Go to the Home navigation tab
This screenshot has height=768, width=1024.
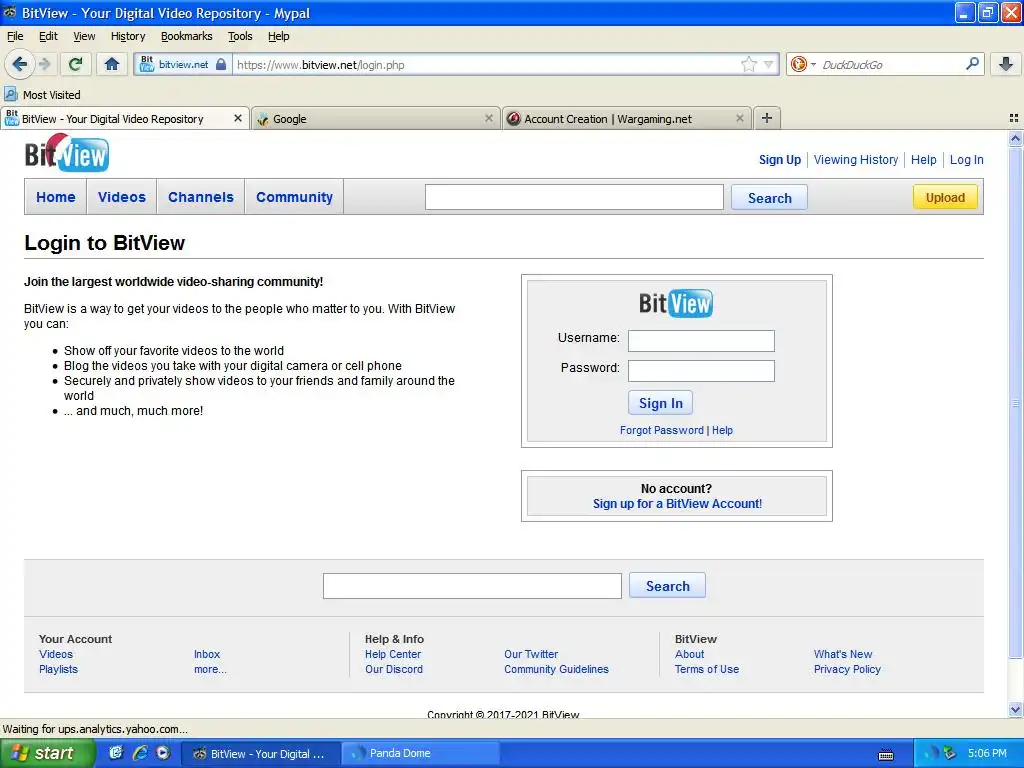click(x=56, y=197)
